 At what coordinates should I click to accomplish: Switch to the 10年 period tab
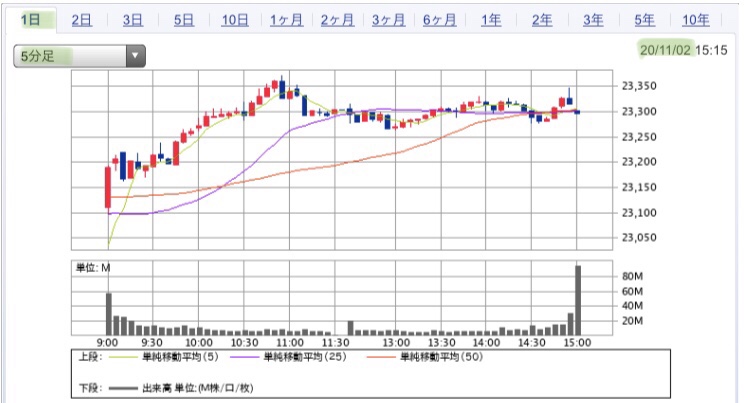point(696,20)
